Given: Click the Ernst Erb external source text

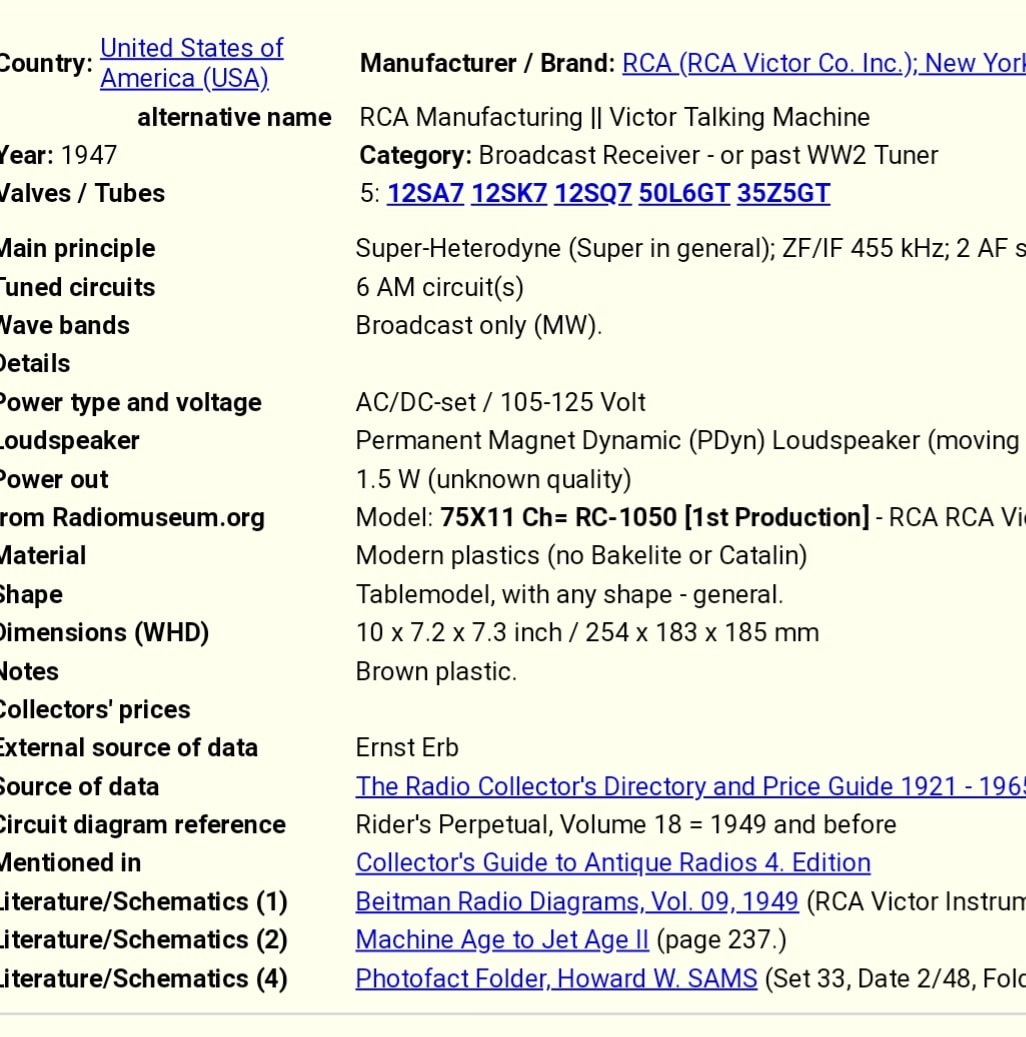Looking at the screenshot, I should pos(407,747).
